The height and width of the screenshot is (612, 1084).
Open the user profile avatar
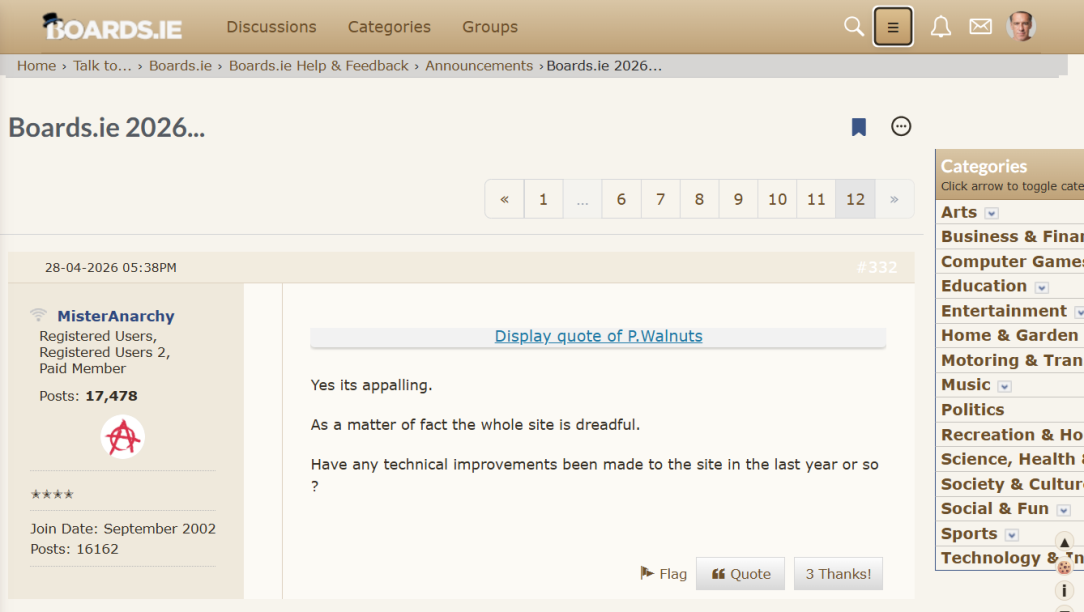(1021, 26)
